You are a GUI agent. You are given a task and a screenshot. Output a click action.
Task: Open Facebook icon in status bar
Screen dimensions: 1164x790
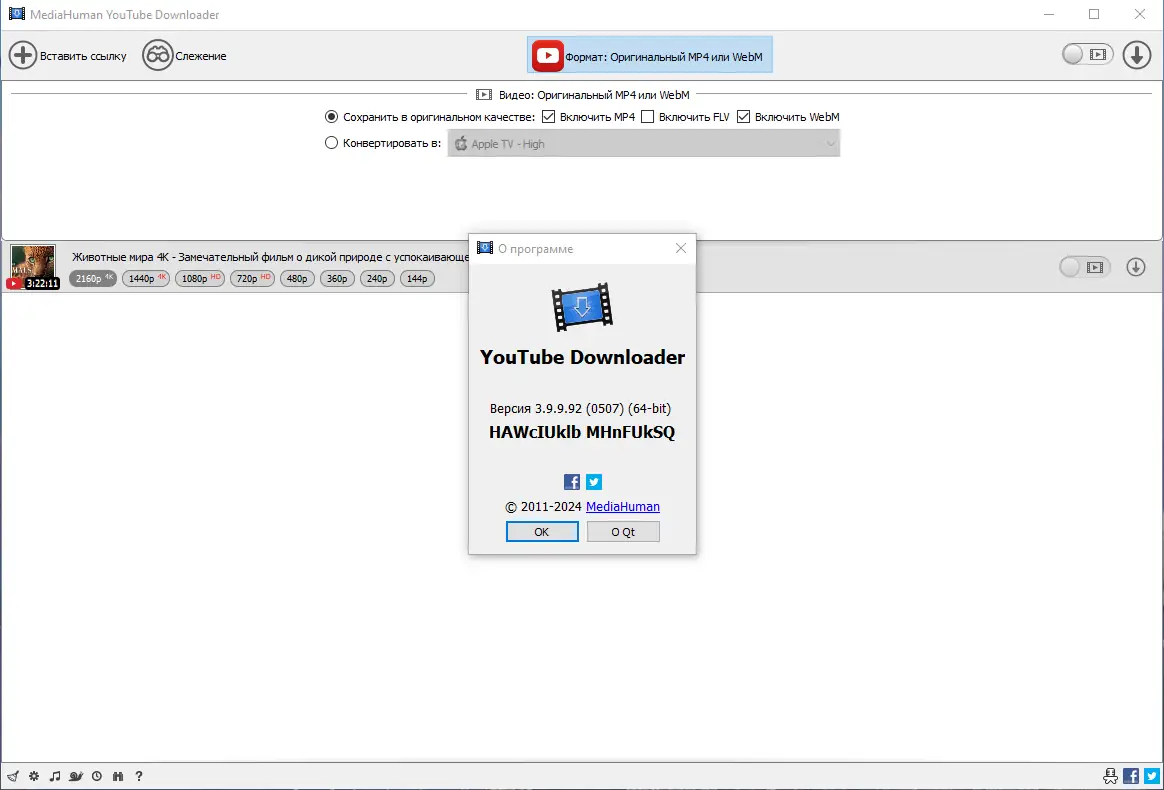click(x=1131, y=777)
